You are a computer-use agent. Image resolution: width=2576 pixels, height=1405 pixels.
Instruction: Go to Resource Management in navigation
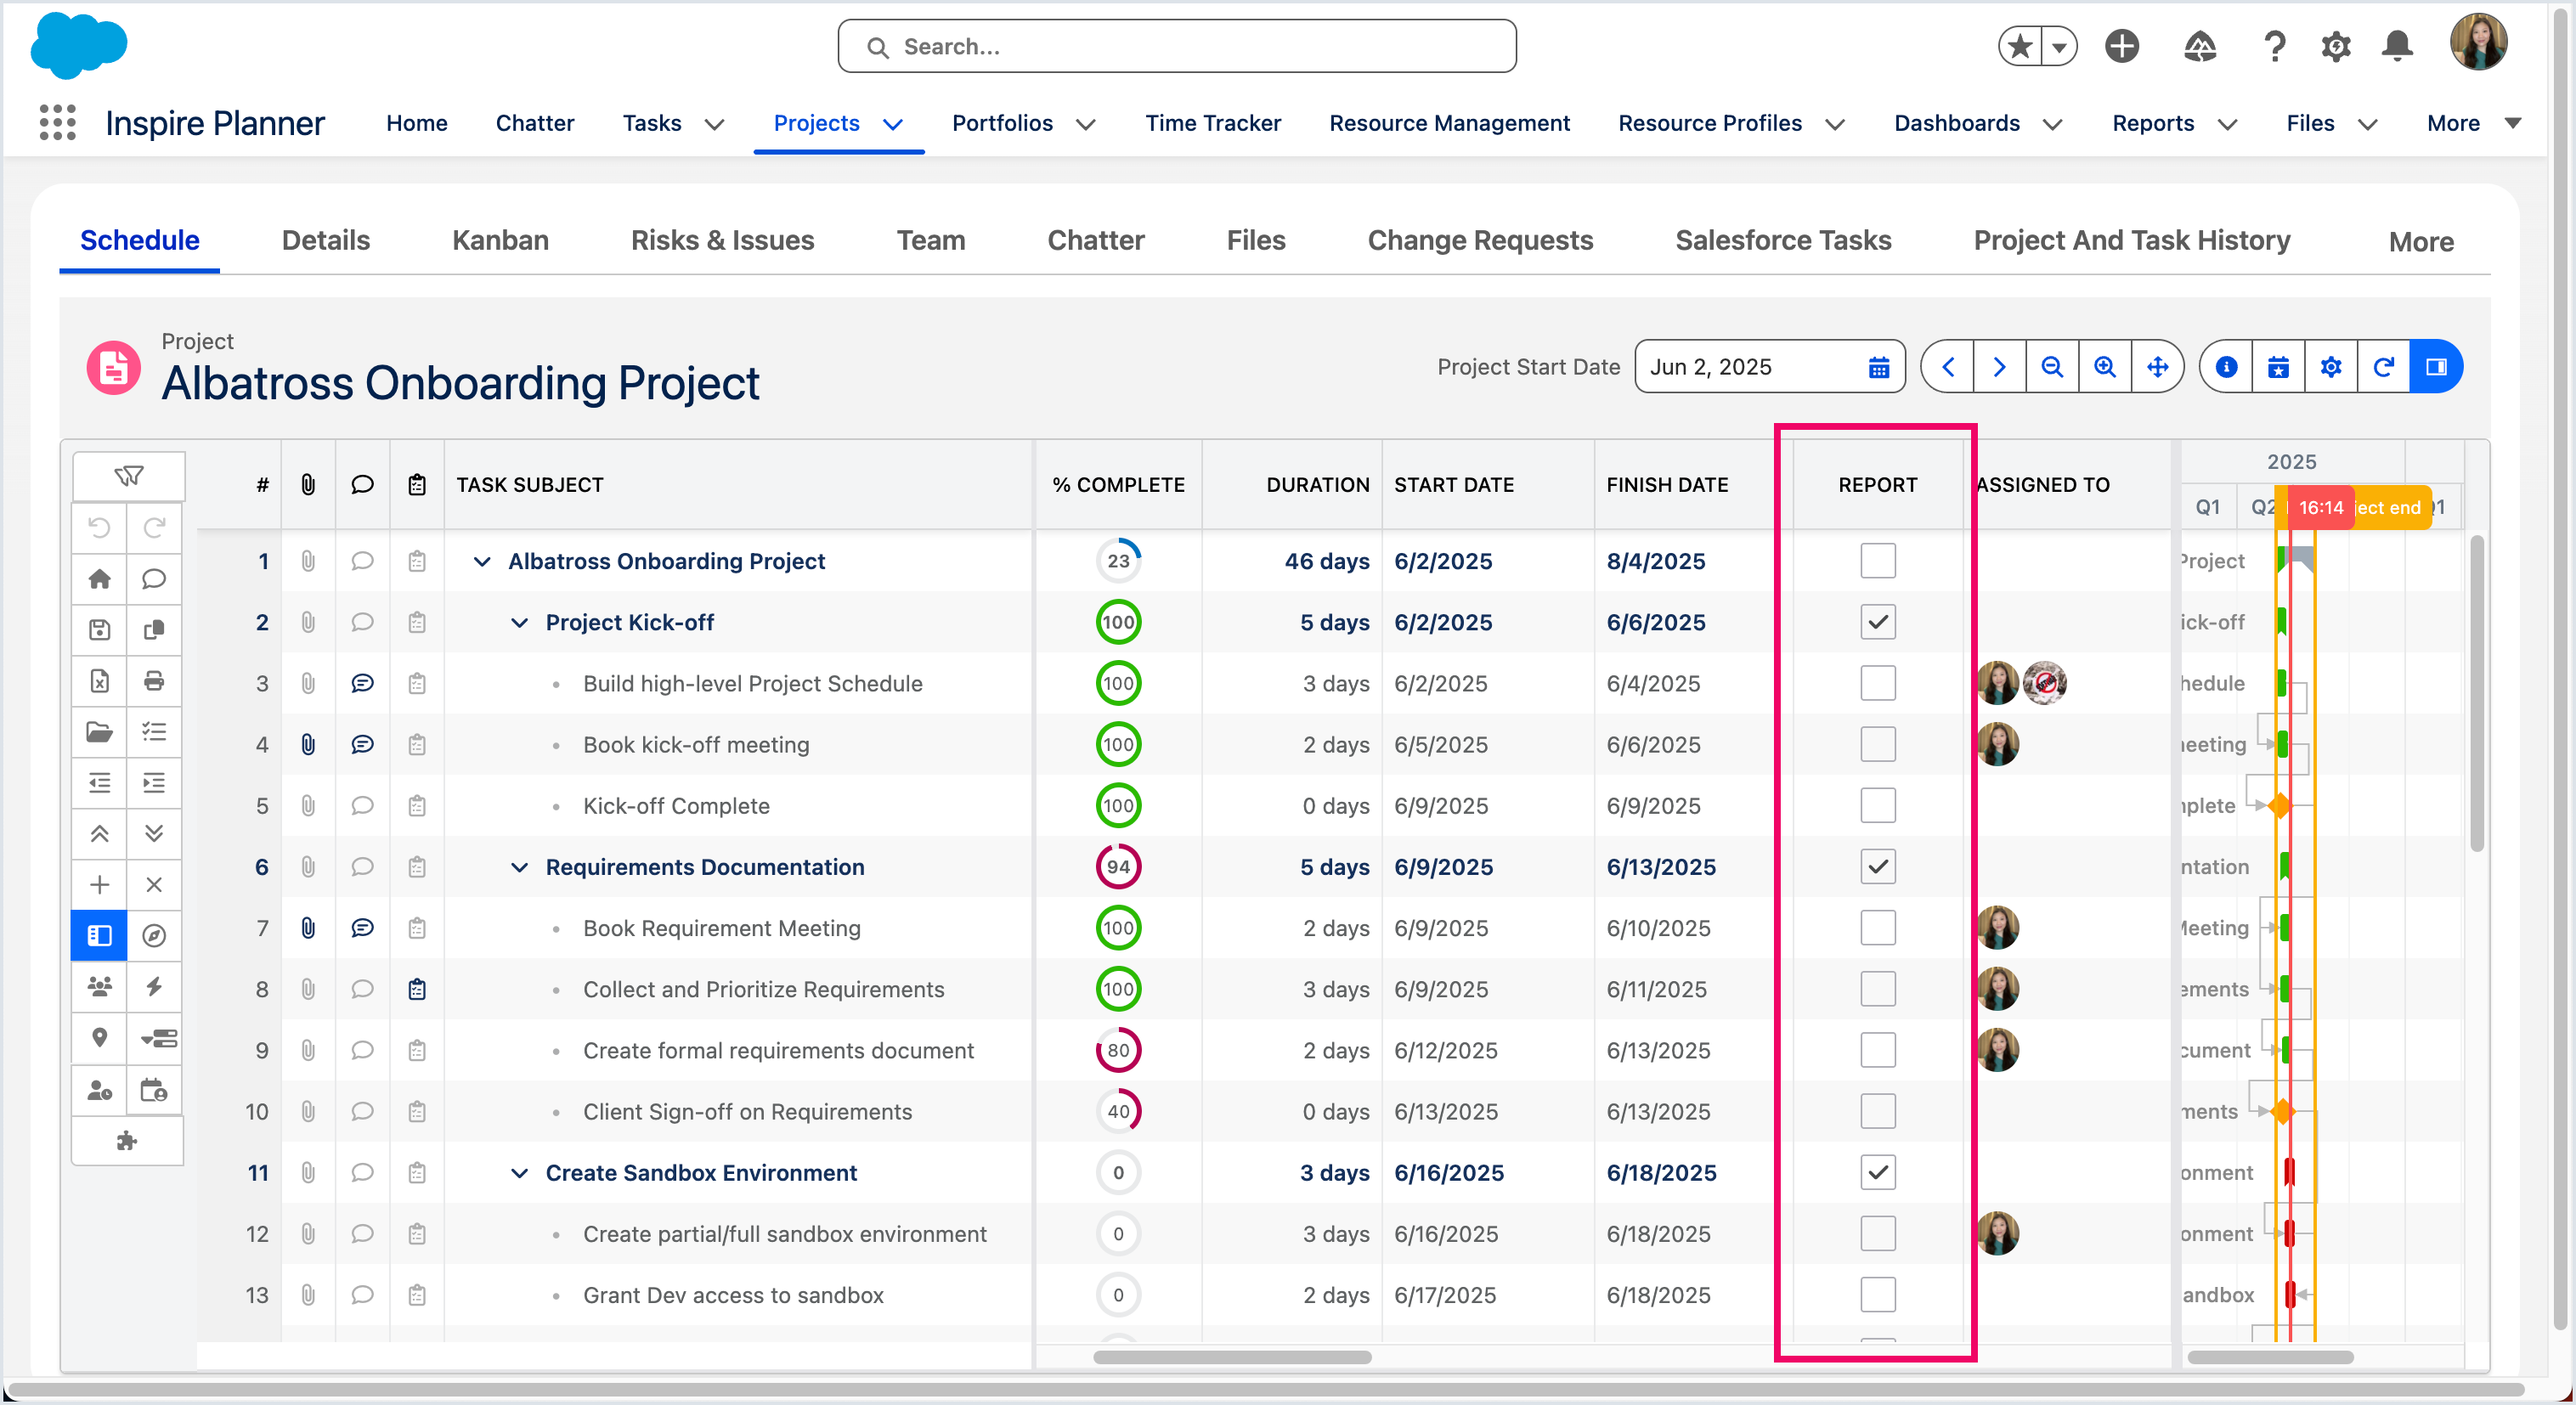[x=1449, y=123]
